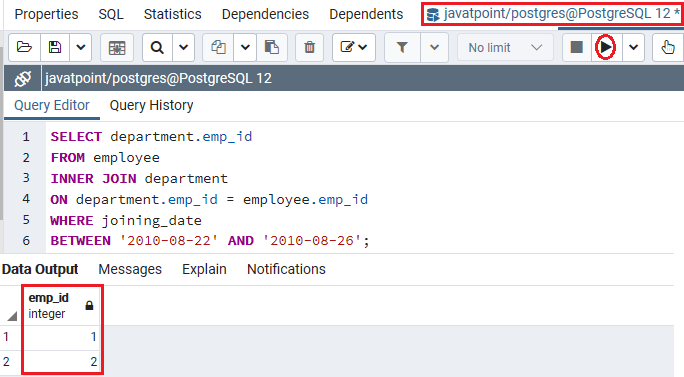This screenshot has height=377, width=684.
Task: Select result row number 2
Action: 6,362
